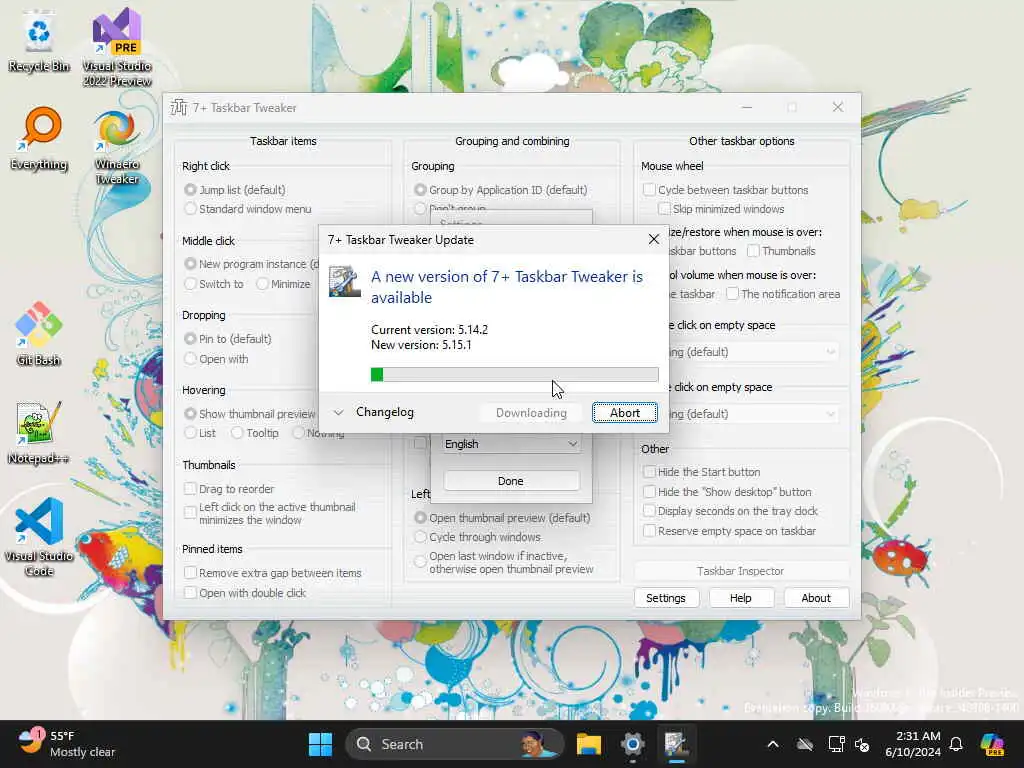
Task: Select the List hovering radio option
Action: click(x=190, y=433)
